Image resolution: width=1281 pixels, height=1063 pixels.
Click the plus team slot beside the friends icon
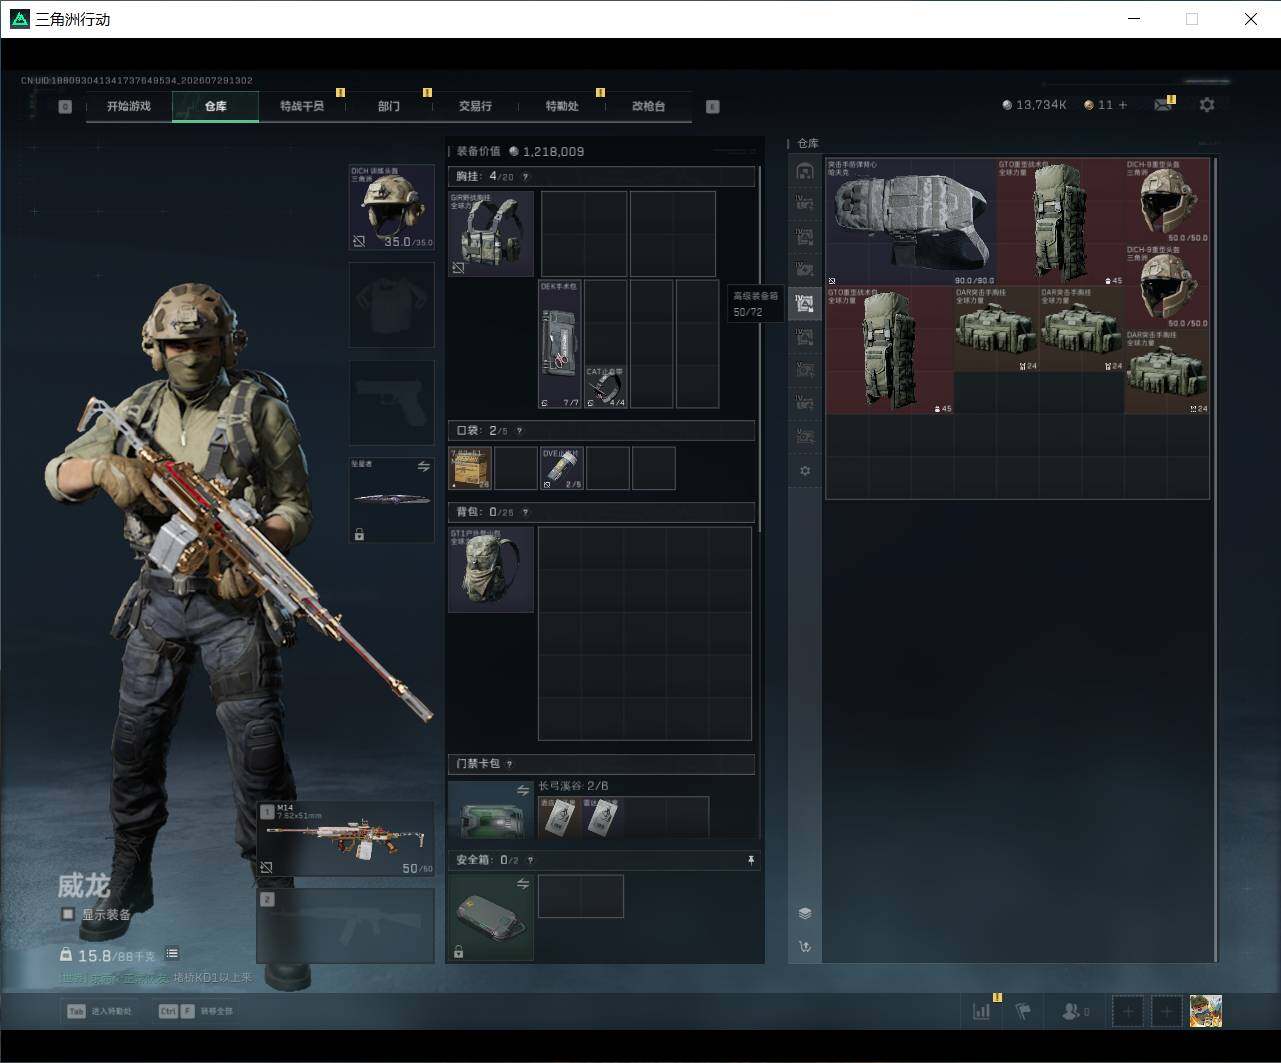click(1128, 1011)
